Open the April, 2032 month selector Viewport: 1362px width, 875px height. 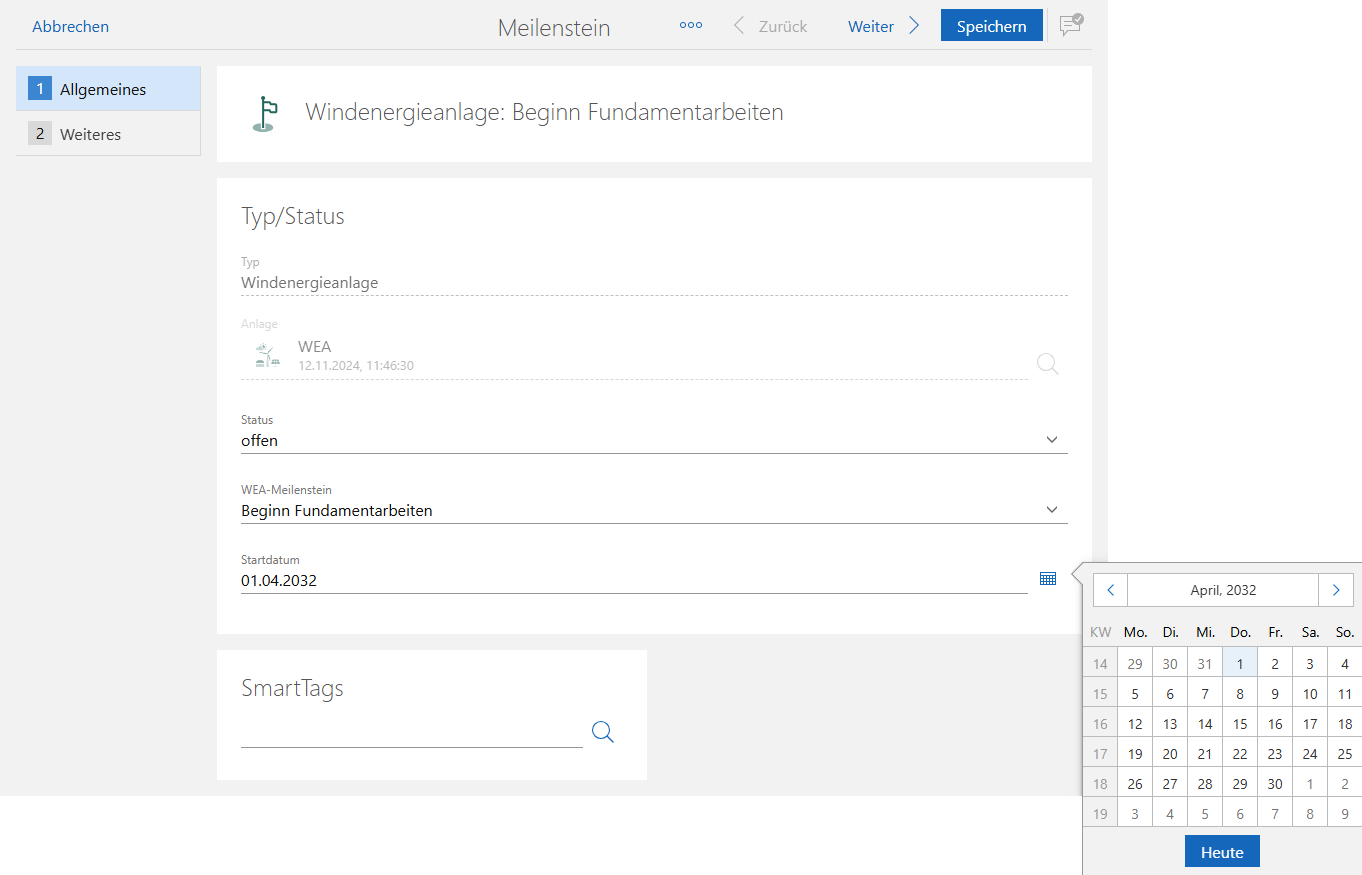point(1222,590)
